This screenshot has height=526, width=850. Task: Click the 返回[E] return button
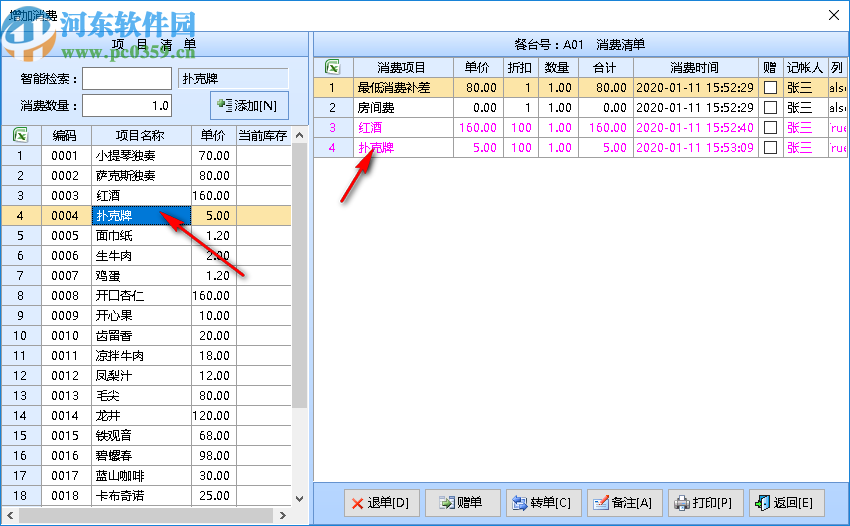pyautogui.click(x=786, y=503)
